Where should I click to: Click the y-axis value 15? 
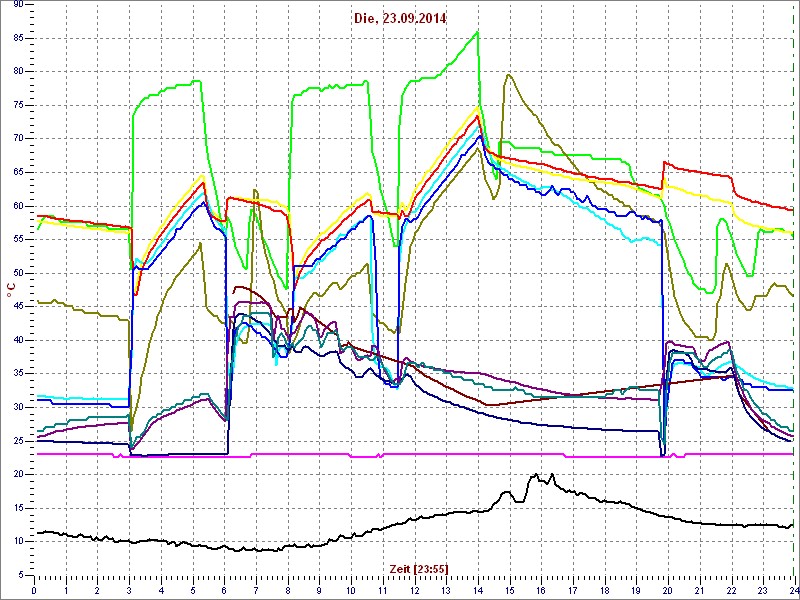pos(17,508)
